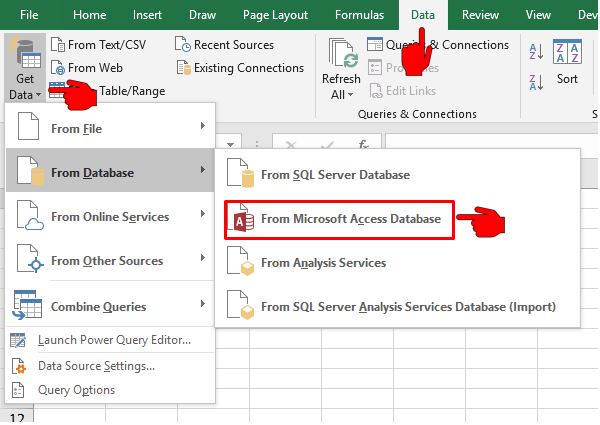Click the SQL Server Database icon
600x425 pixels.
click(x=240, y=173)
